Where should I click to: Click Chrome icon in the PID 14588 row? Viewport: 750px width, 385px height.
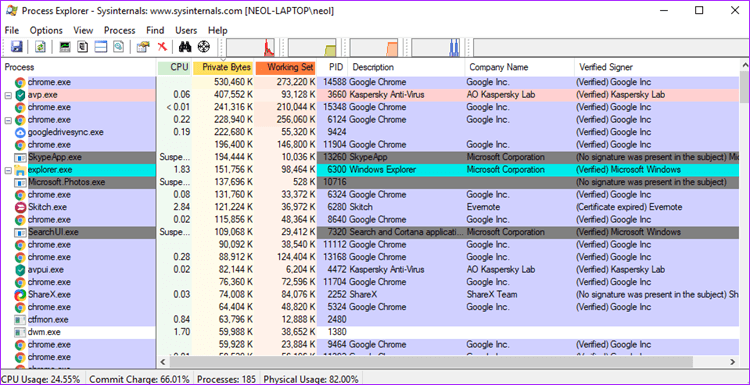click(20, 82)
